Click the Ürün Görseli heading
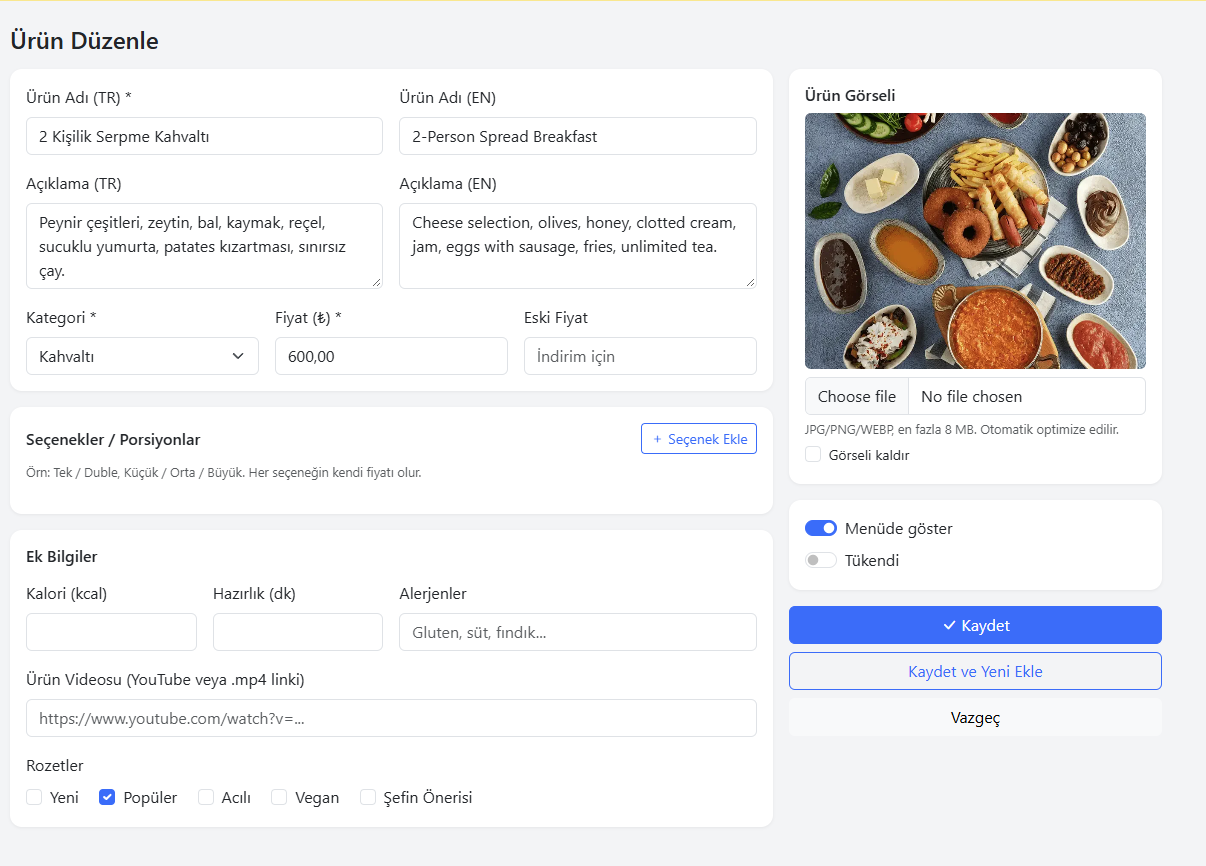This screenshot has height=866, width=1206. click(x=850, y=96)
